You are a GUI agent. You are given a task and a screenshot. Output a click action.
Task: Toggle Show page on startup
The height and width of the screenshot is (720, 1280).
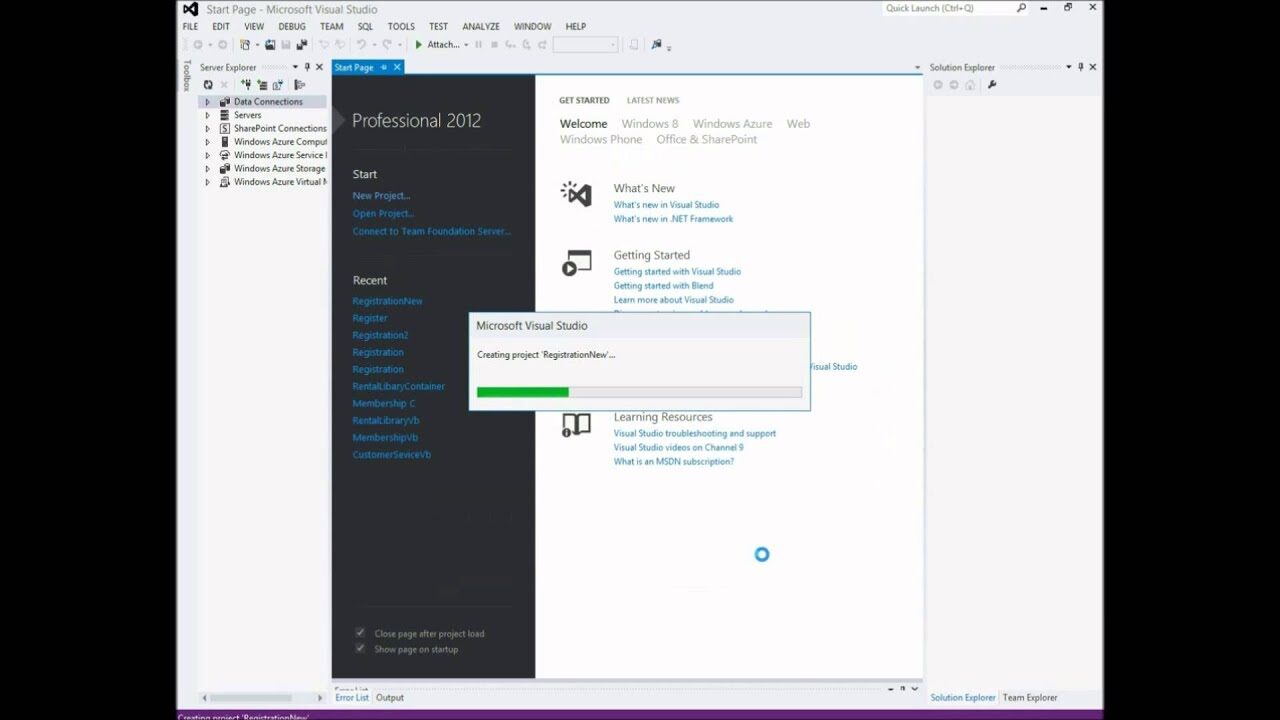(x=360, y=648)
